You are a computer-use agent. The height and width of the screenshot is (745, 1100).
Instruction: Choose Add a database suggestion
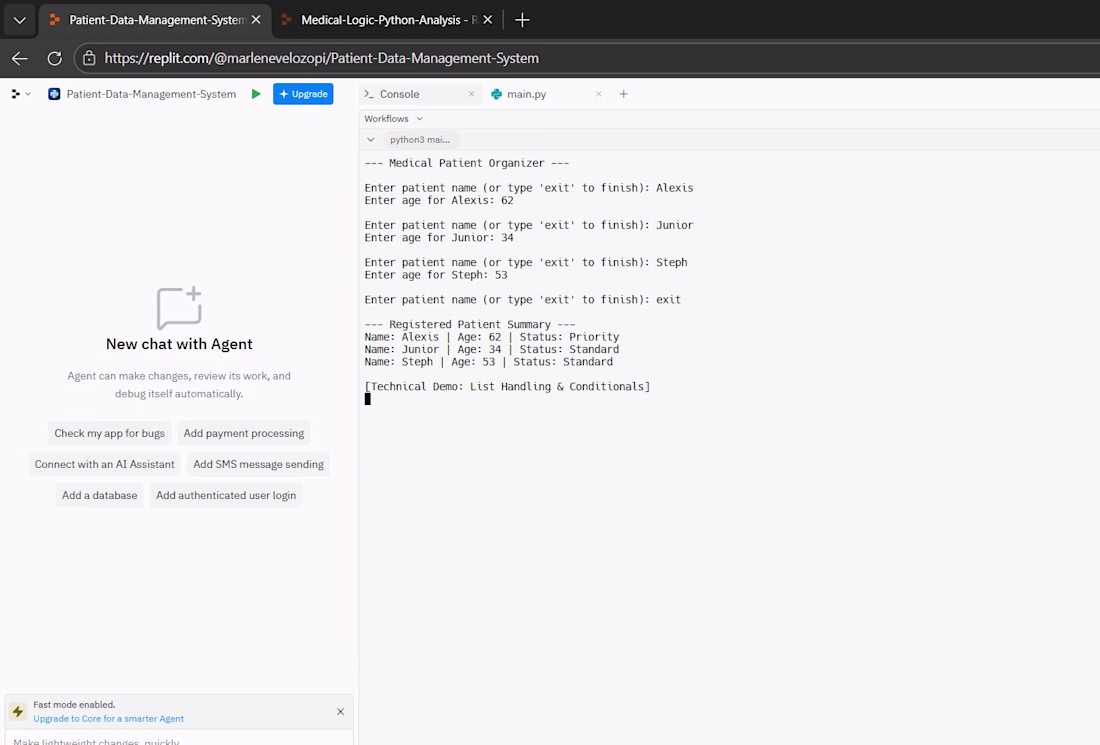coord(100,495)
